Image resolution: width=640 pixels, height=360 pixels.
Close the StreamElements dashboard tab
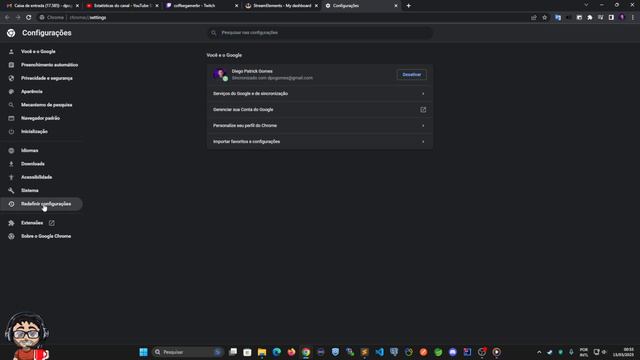coord(316,6)
